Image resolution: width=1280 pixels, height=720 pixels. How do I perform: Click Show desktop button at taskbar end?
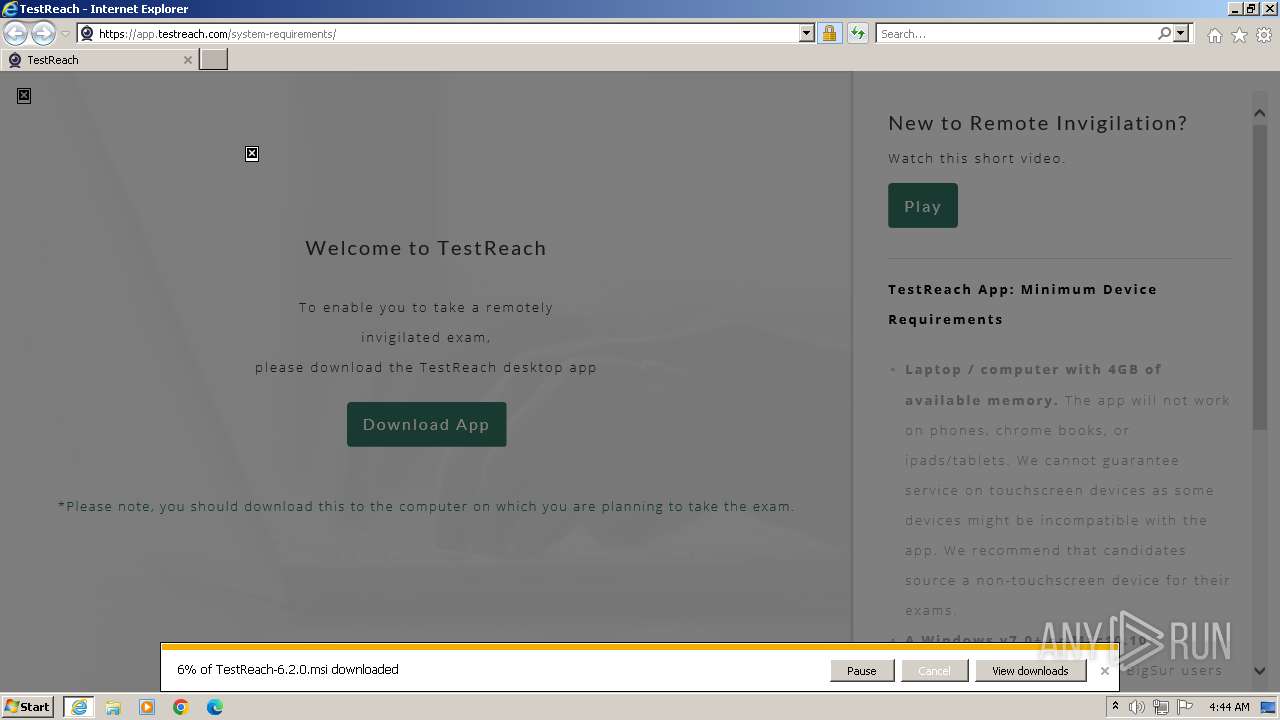coord(1269,707)
